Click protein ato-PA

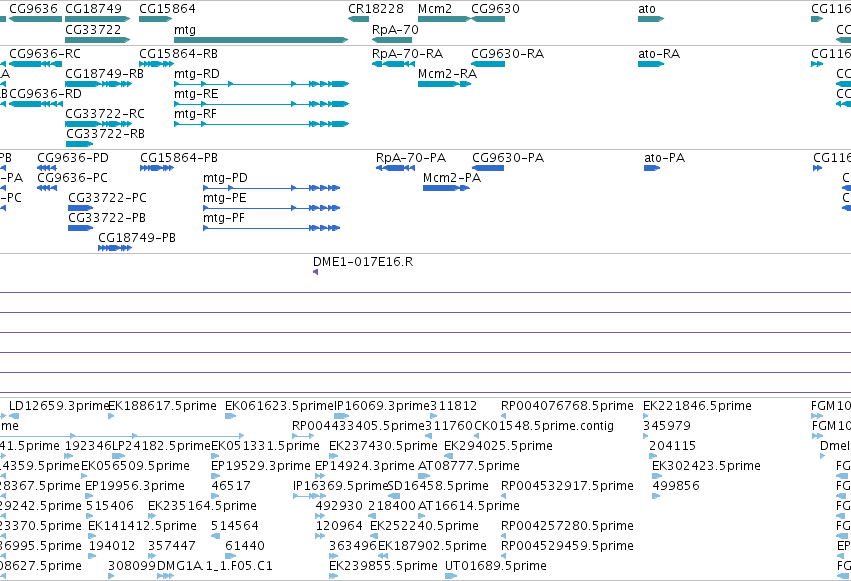click(652, 168)
